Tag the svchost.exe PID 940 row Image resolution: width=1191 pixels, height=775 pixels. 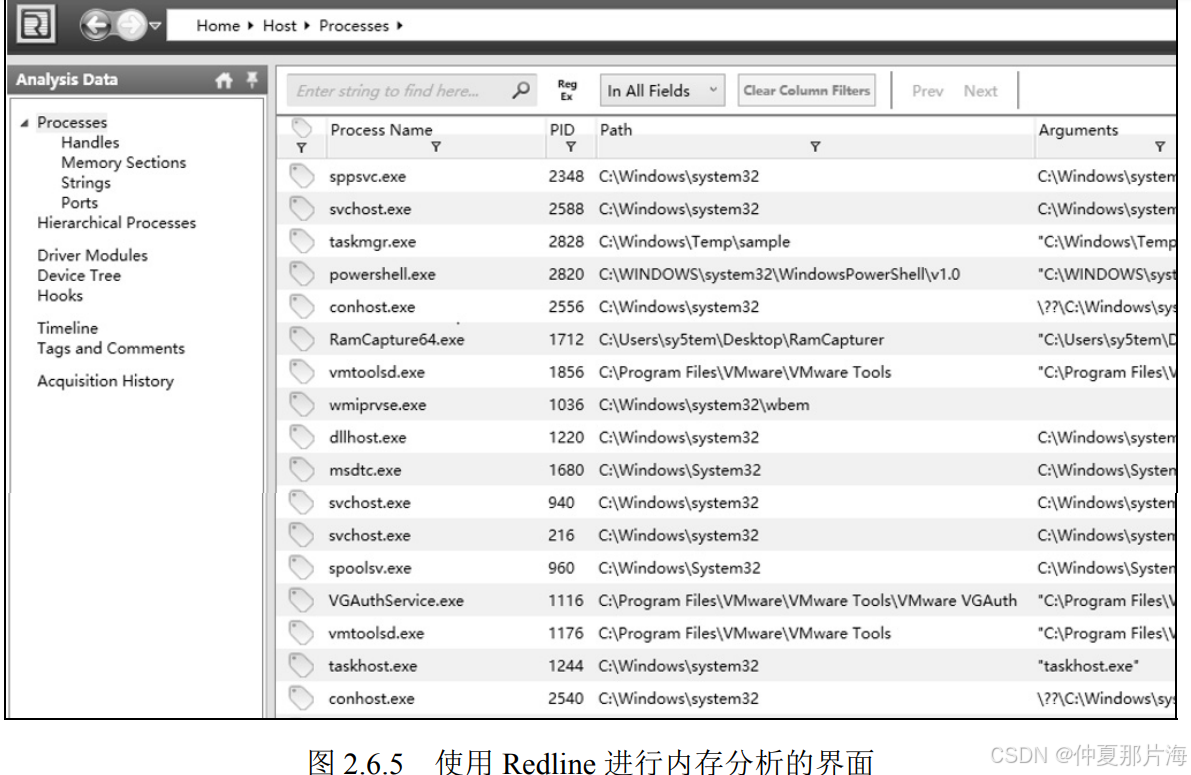[x=302, y=503]
